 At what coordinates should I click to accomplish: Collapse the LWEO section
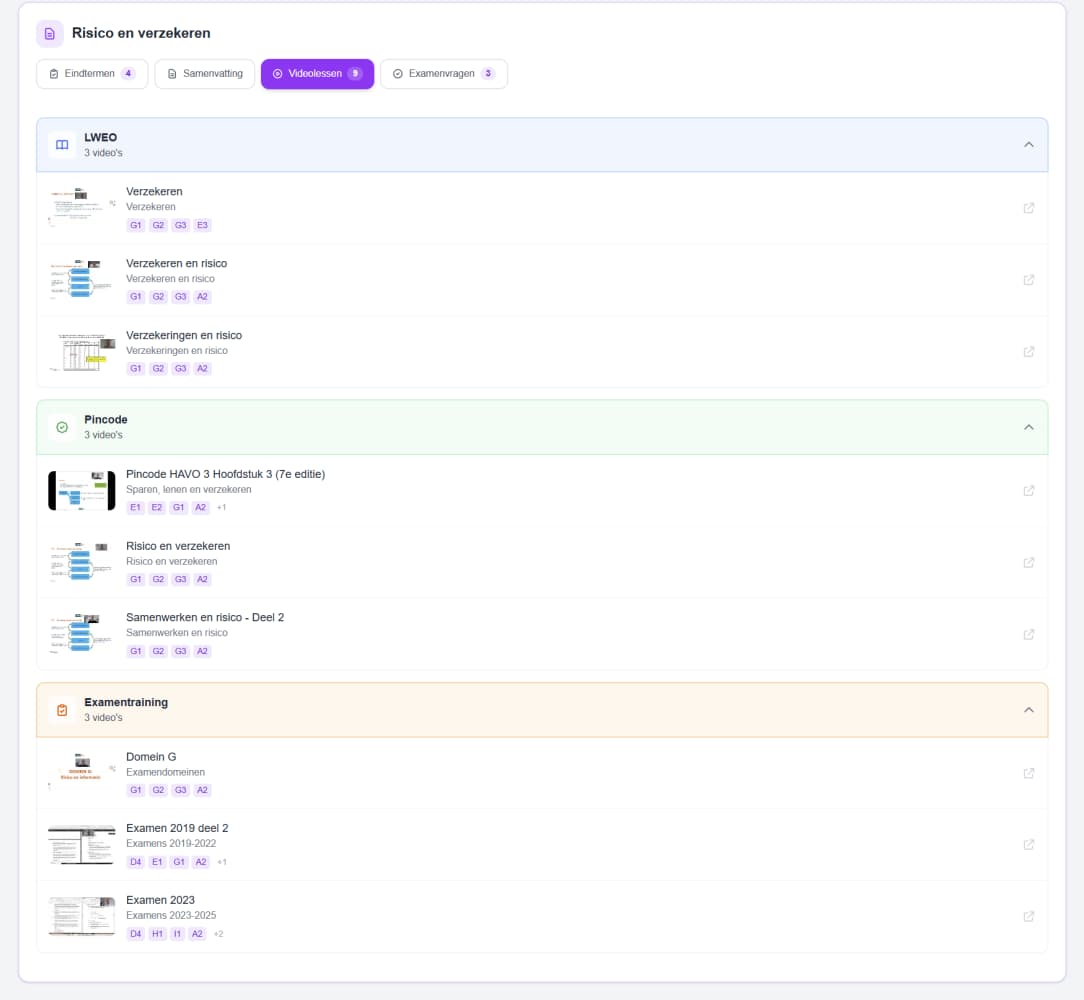(1029, 145)
